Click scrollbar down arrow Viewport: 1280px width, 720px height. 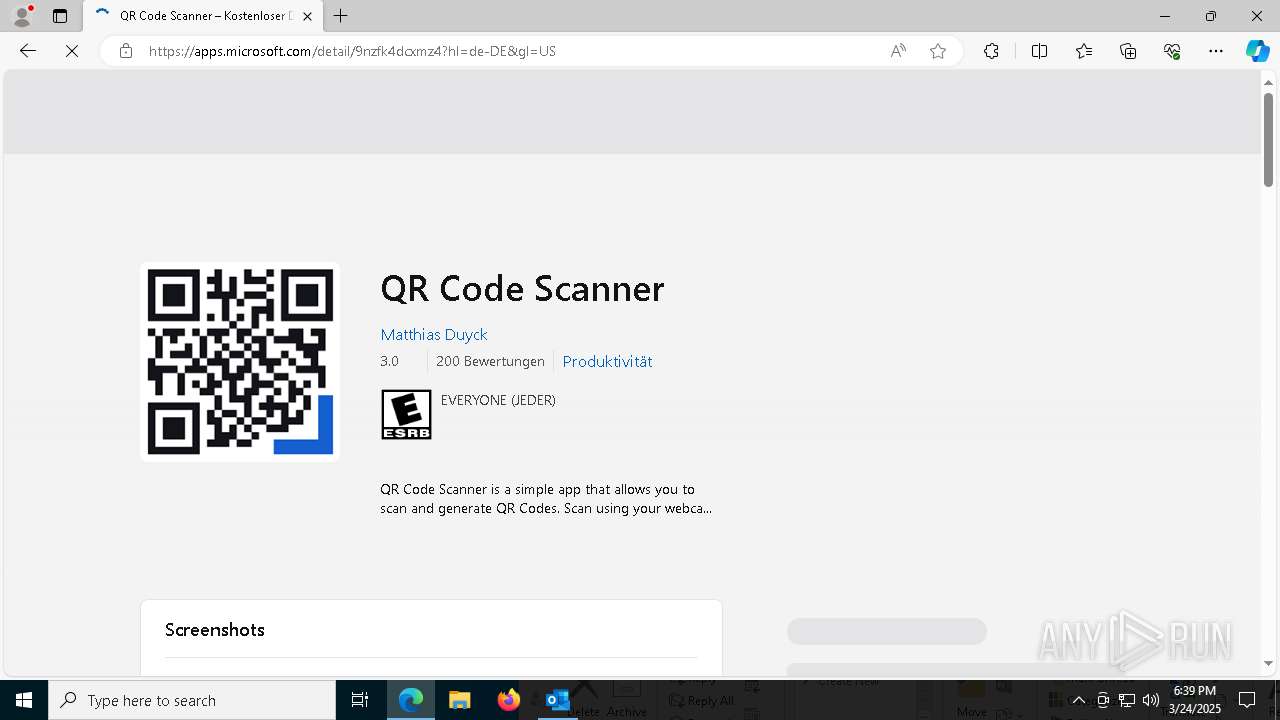[1269, 664]
